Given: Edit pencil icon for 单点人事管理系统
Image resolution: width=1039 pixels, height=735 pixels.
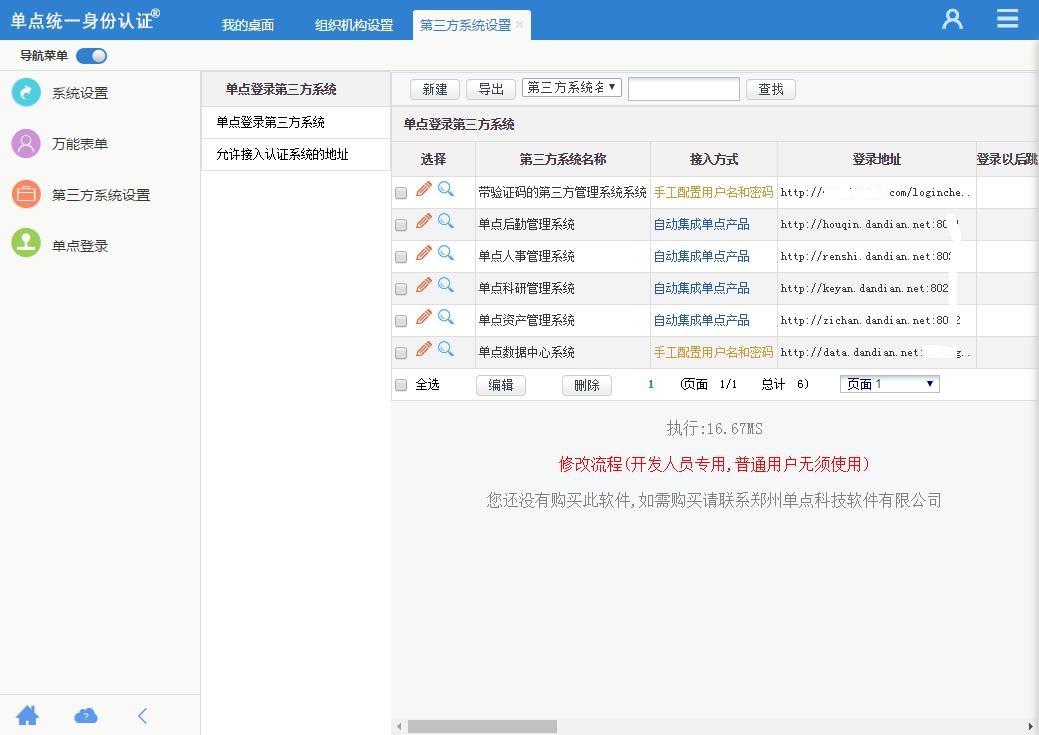Looking at the screenshot, I should pyautogui.click(x=424, y=253).
